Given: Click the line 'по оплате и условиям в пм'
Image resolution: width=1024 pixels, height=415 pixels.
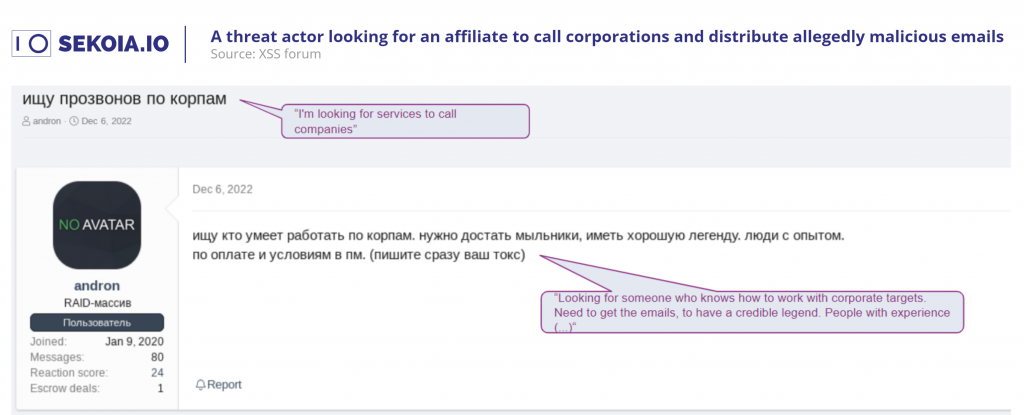Looking at the screenshot, I should click(359, 255).
